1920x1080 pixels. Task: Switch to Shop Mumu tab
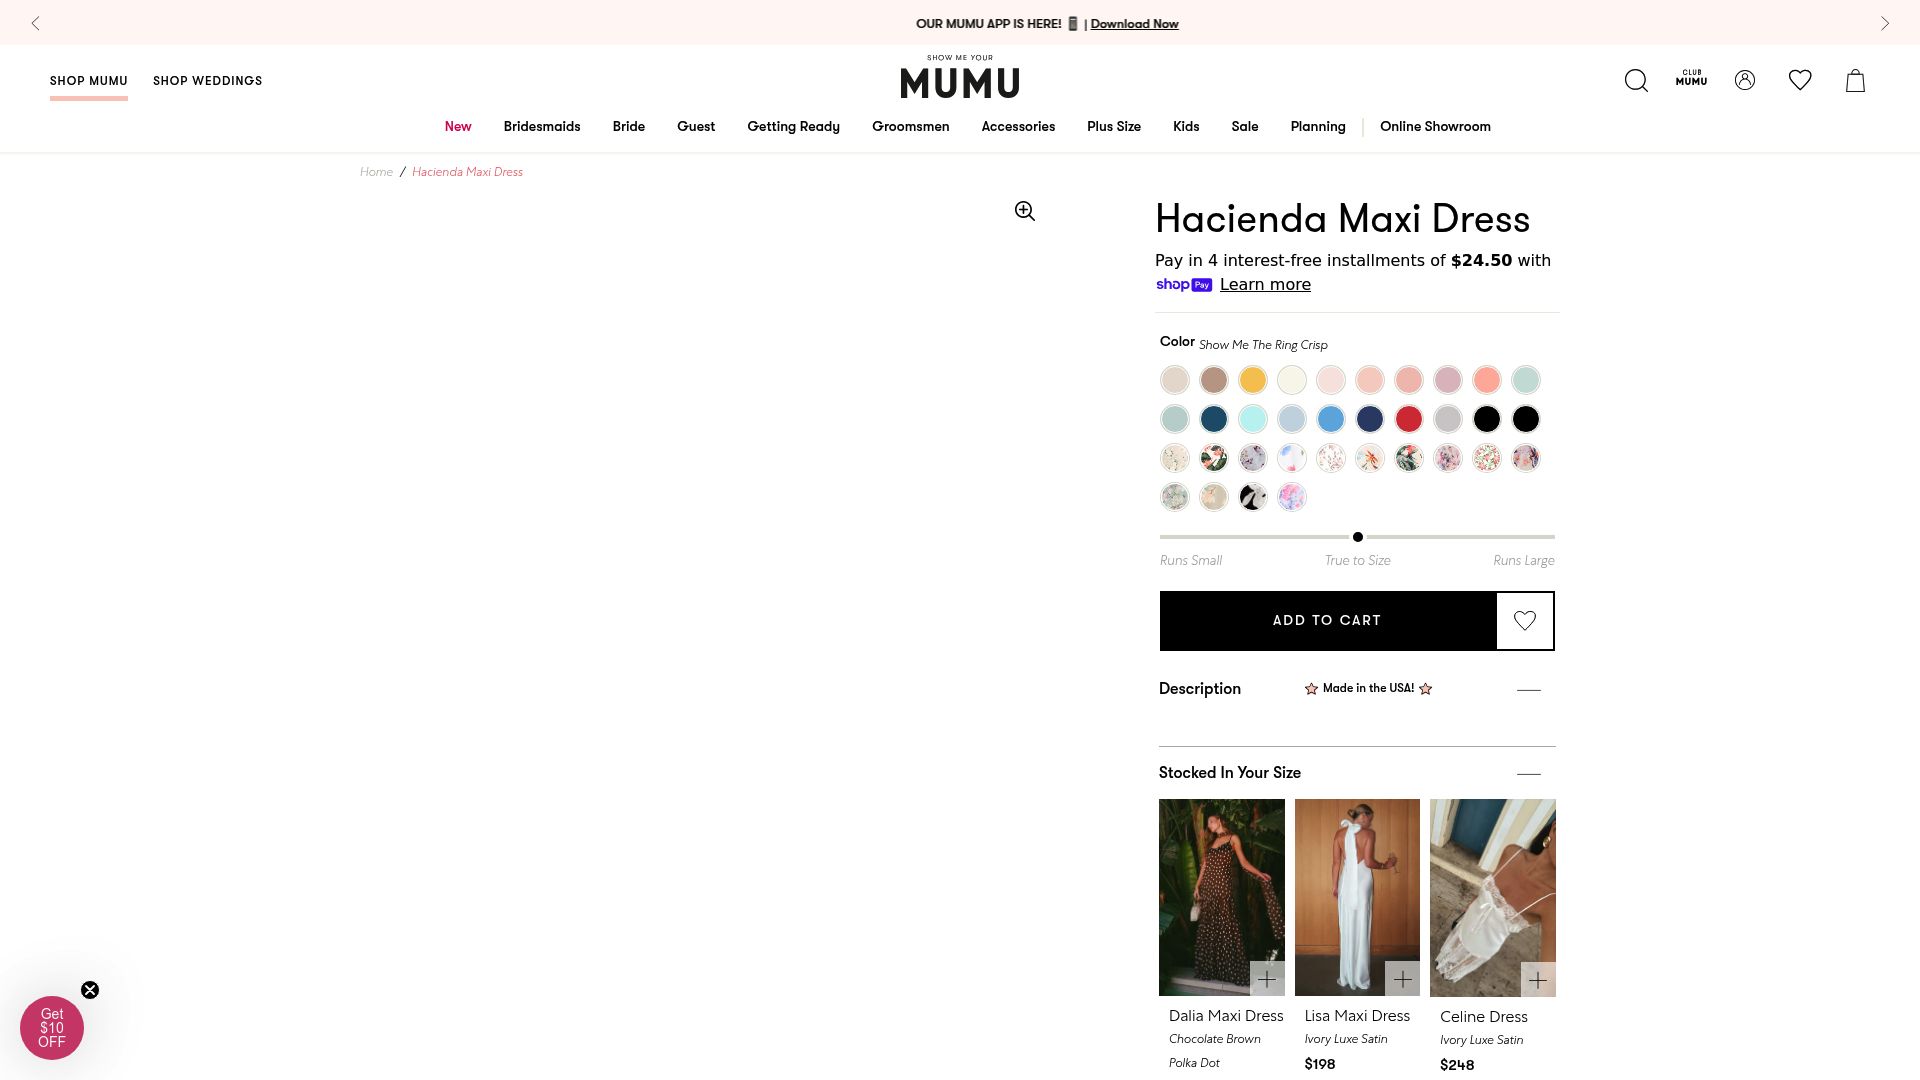(89, 81)
